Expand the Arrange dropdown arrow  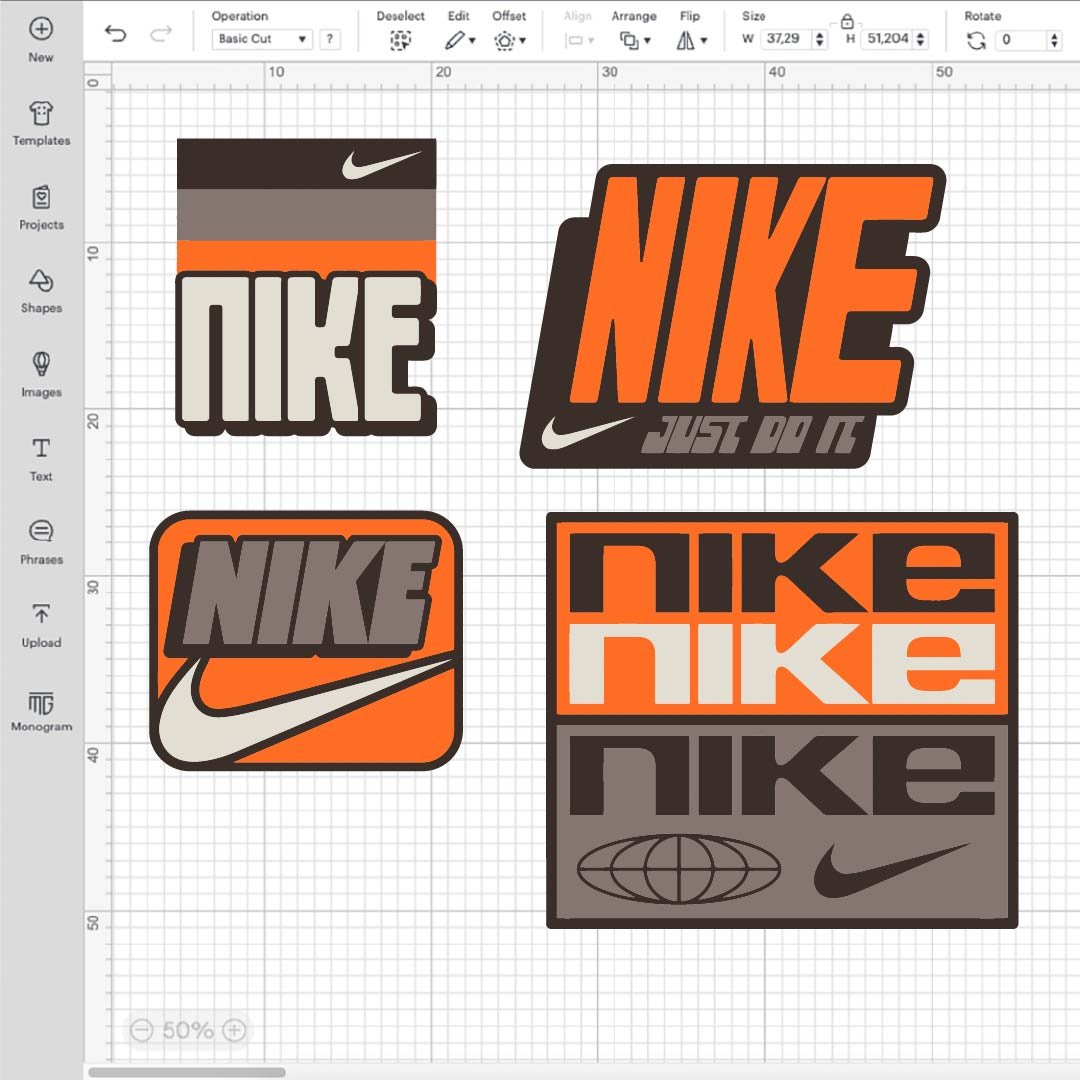647,41
